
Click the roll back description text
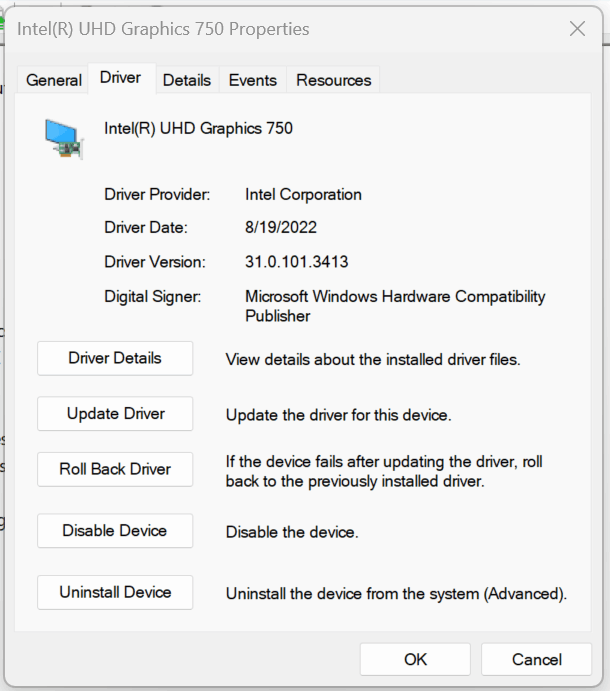[x=384, y=471]
